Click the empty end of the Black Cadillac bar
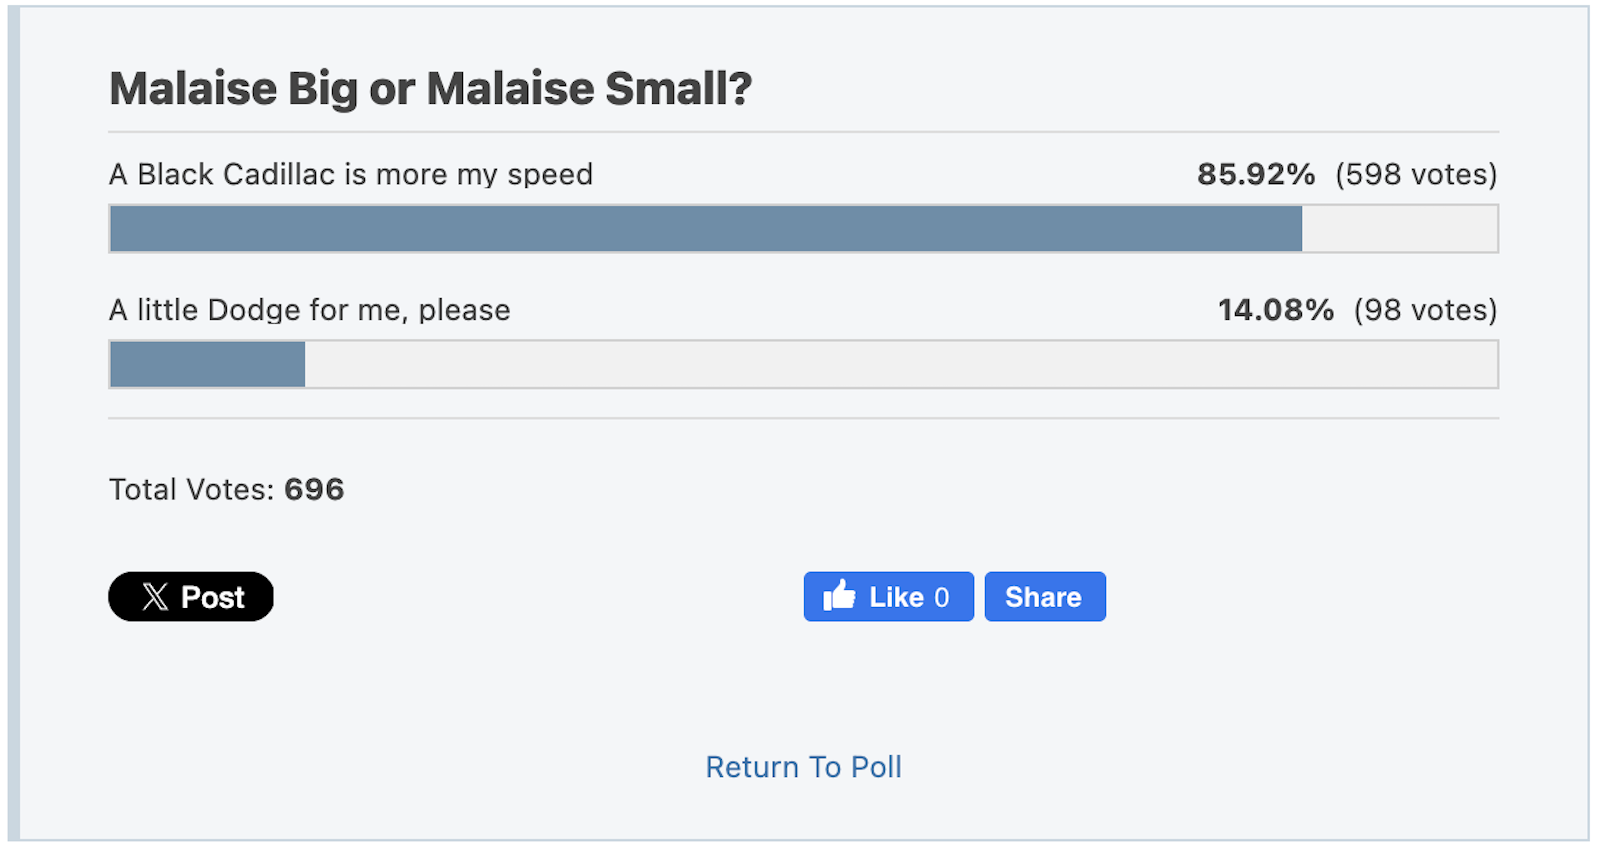Viewport: 1600px width, 849px height. click(x=1399, y=229)
